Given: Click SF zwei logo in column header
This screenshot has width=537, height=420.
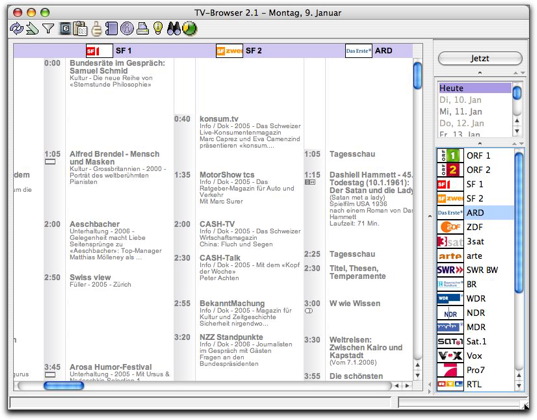Looking at the screenshot, I should 229,51.
